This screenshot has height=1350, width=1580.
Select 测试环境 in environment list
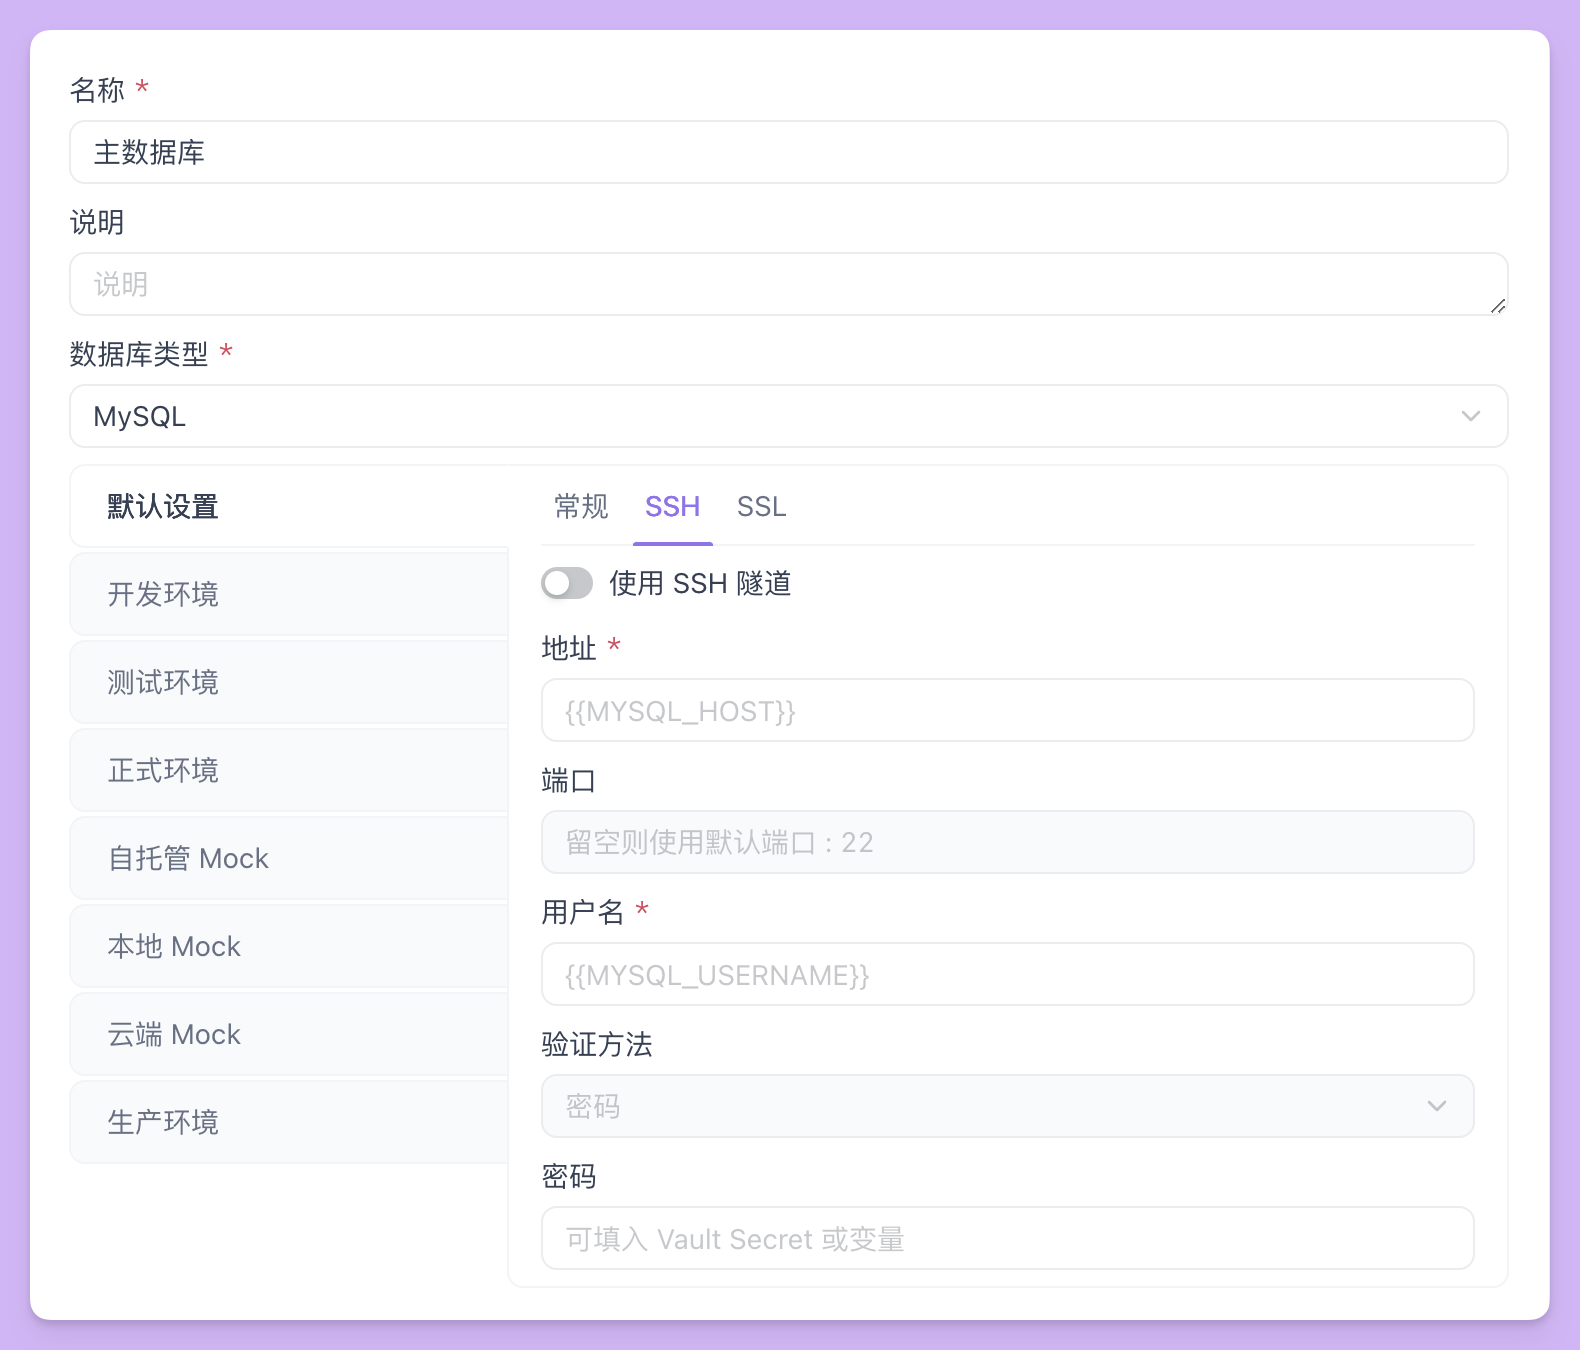tap(289, 682)
